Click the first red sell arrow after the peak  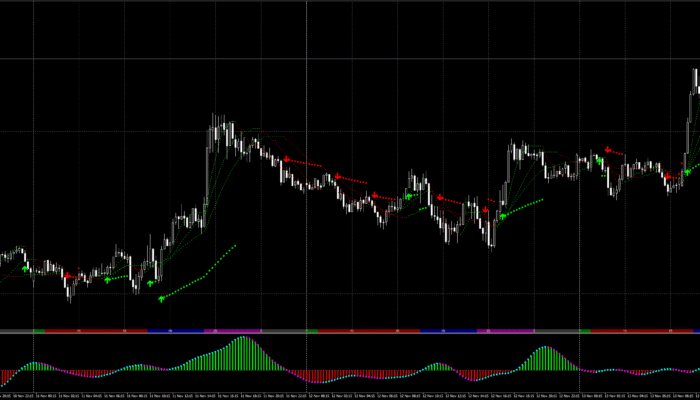pyautogui.click(x=287, y=159)
